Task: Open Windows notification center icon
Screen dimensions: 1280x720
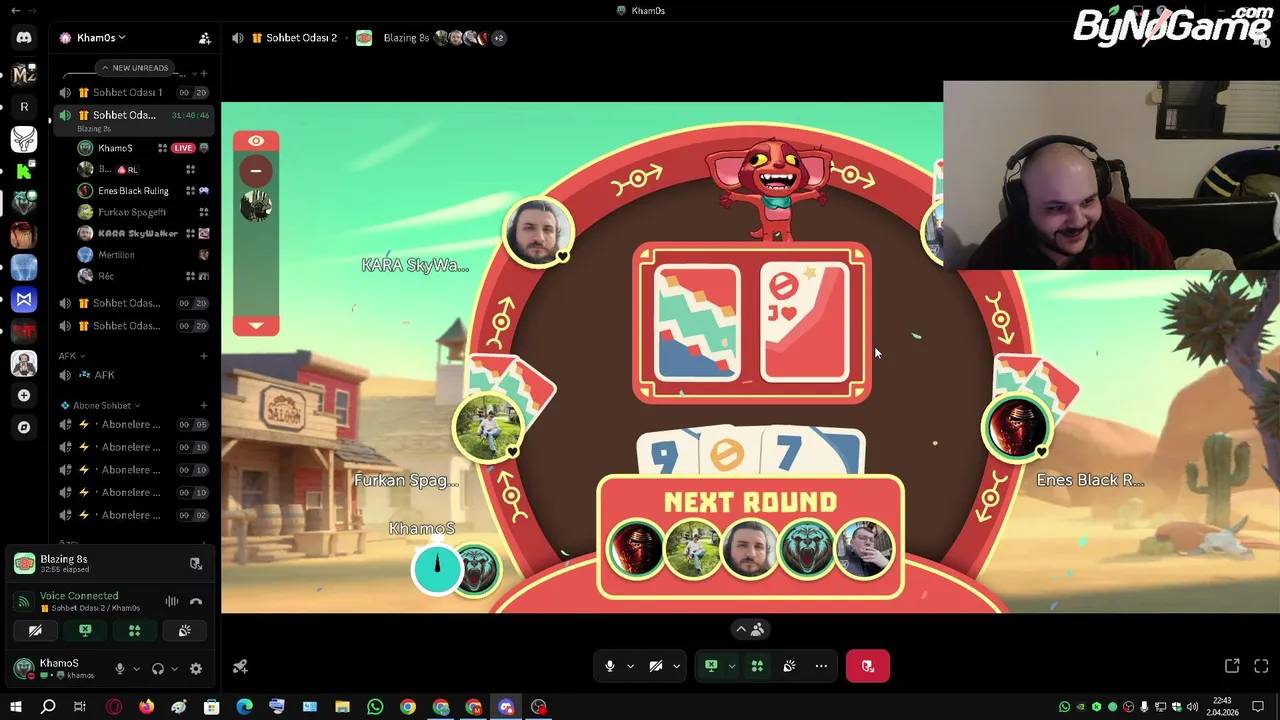Action: 1258,707
